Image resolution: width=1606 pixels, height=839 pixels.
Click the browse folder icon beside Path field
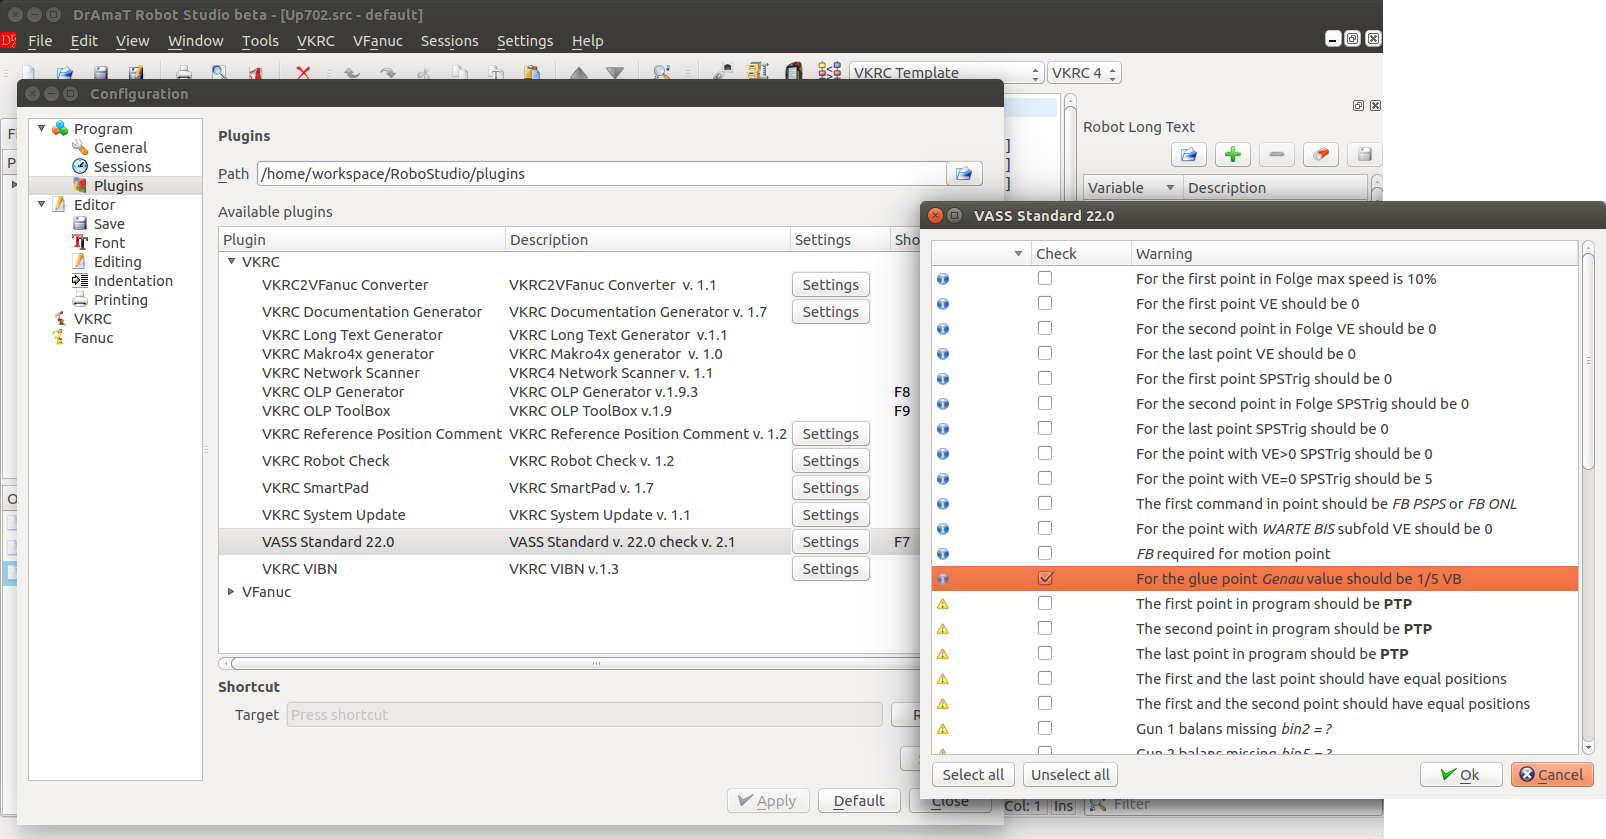point(964,173)
